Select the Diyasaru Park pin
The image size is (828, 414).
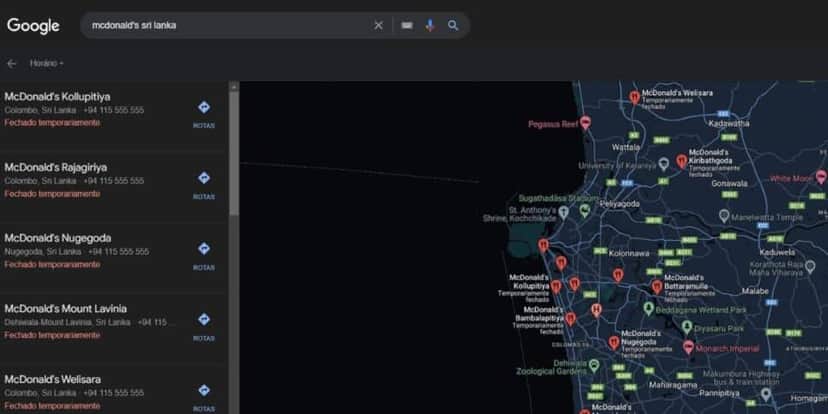click(686, 327)
